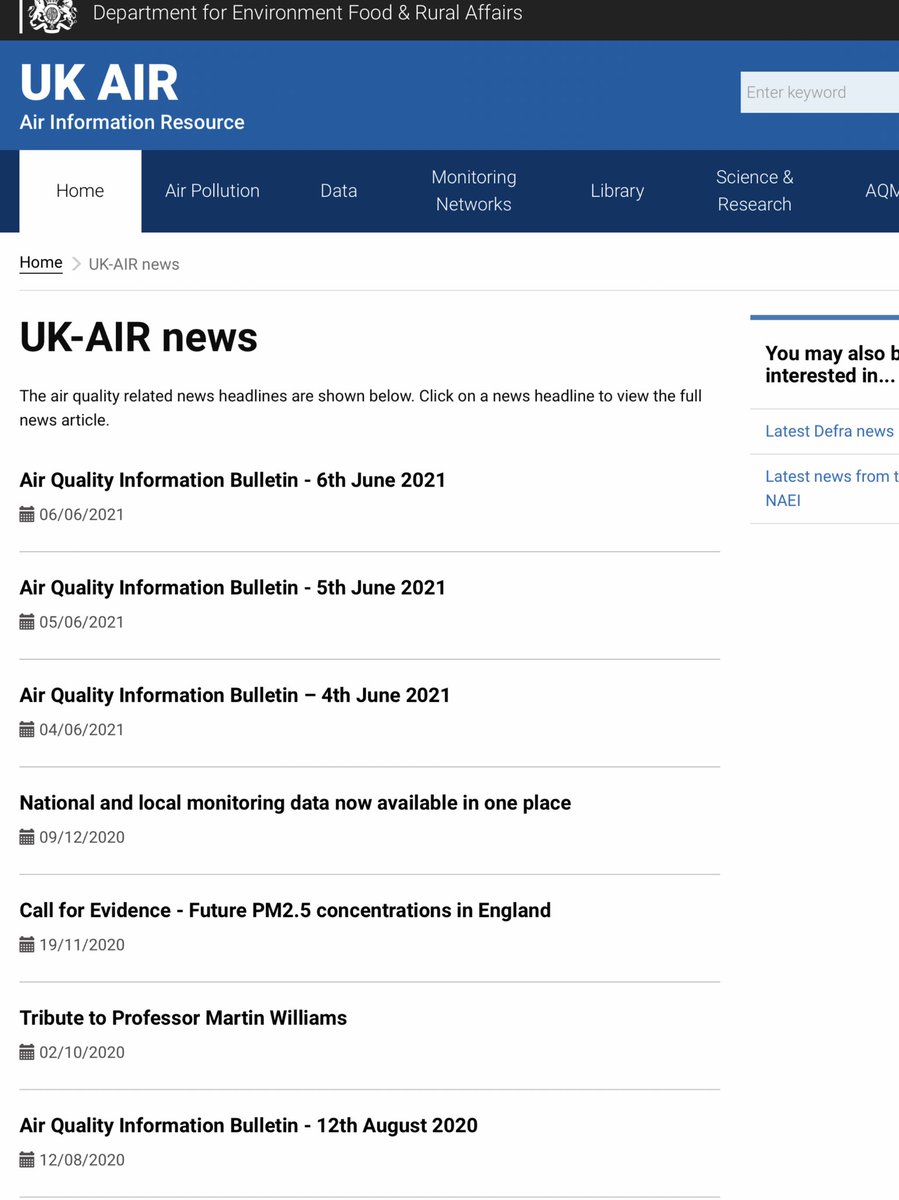Click the You may also be interested in heading

click(x=832, y=364)
